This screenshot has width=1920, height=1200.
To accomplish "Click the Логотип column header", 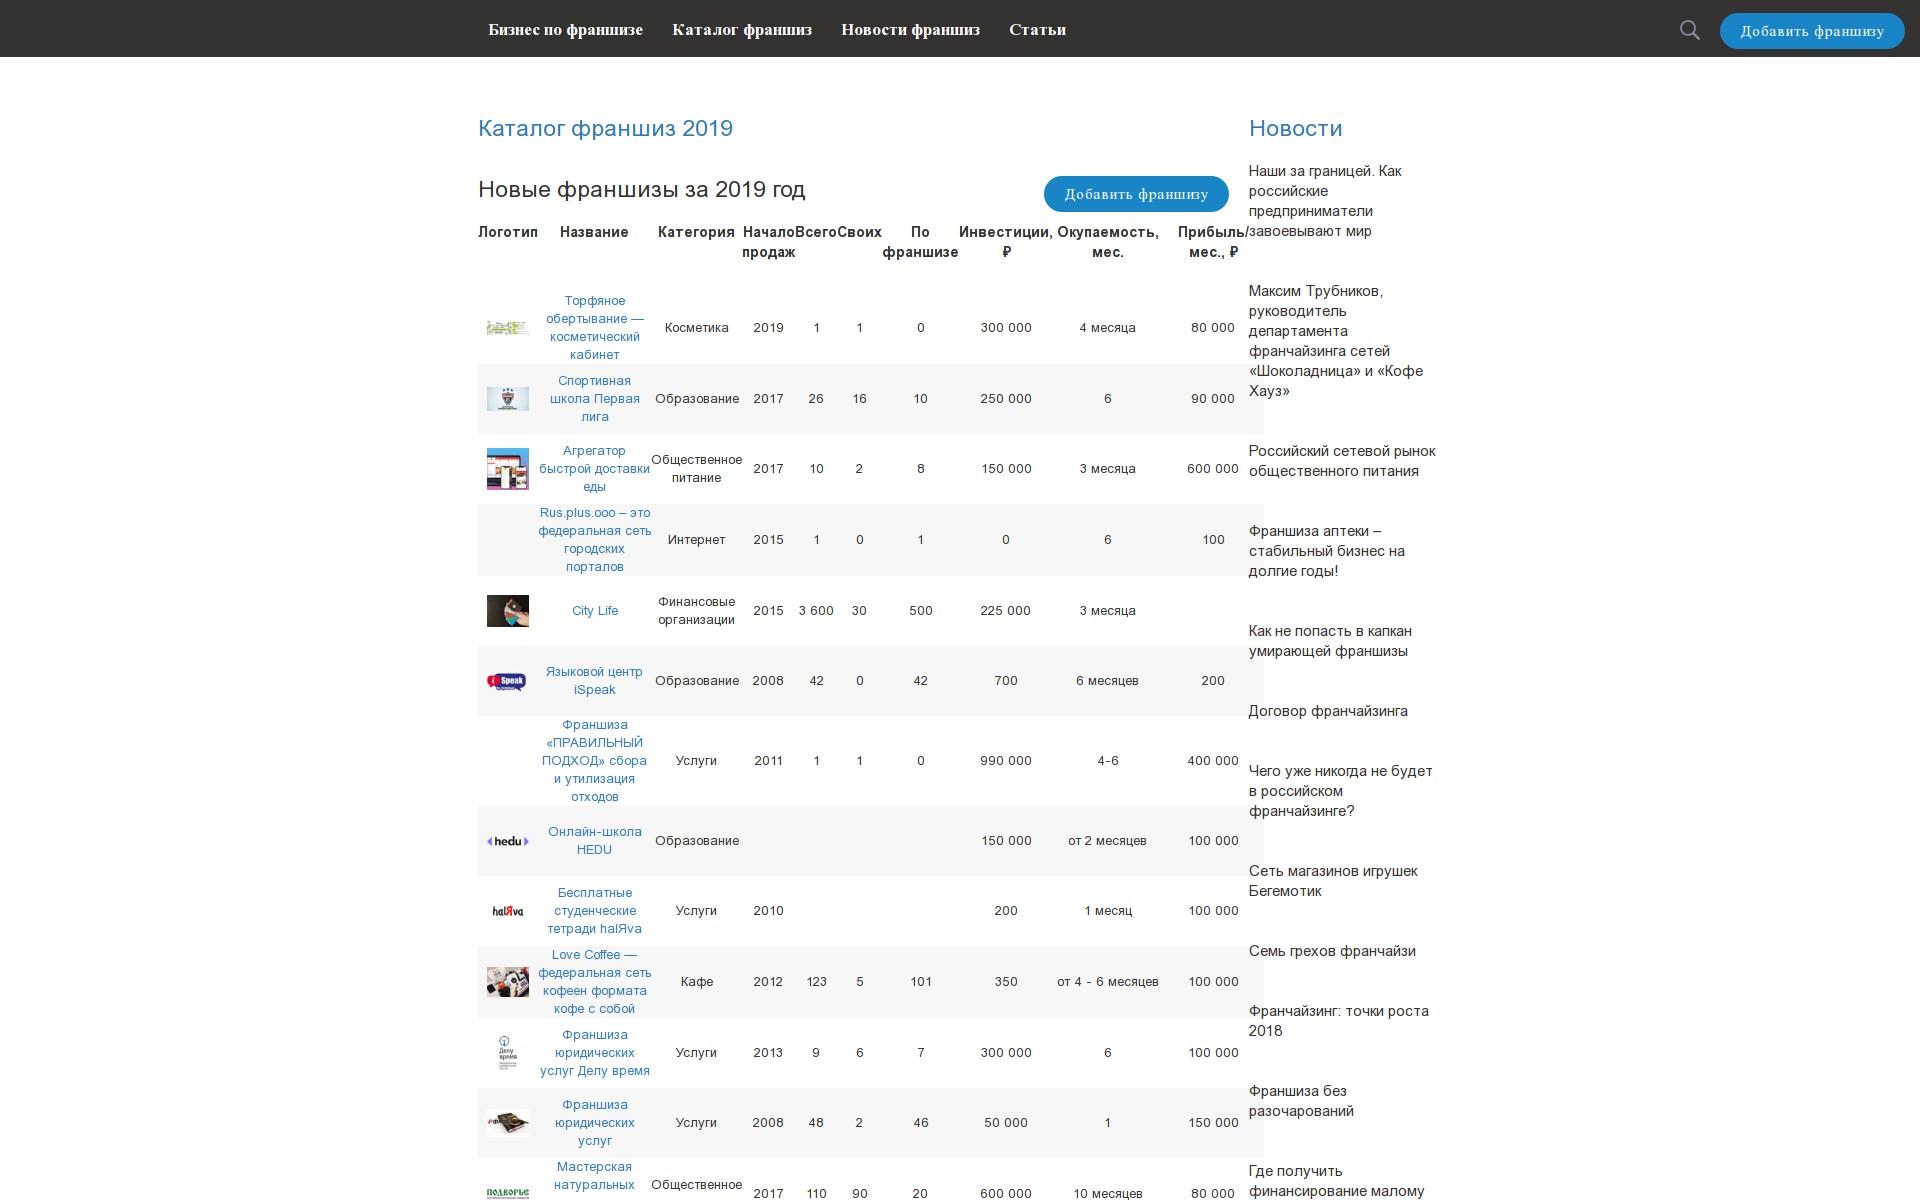I will [x=508, y=232].
